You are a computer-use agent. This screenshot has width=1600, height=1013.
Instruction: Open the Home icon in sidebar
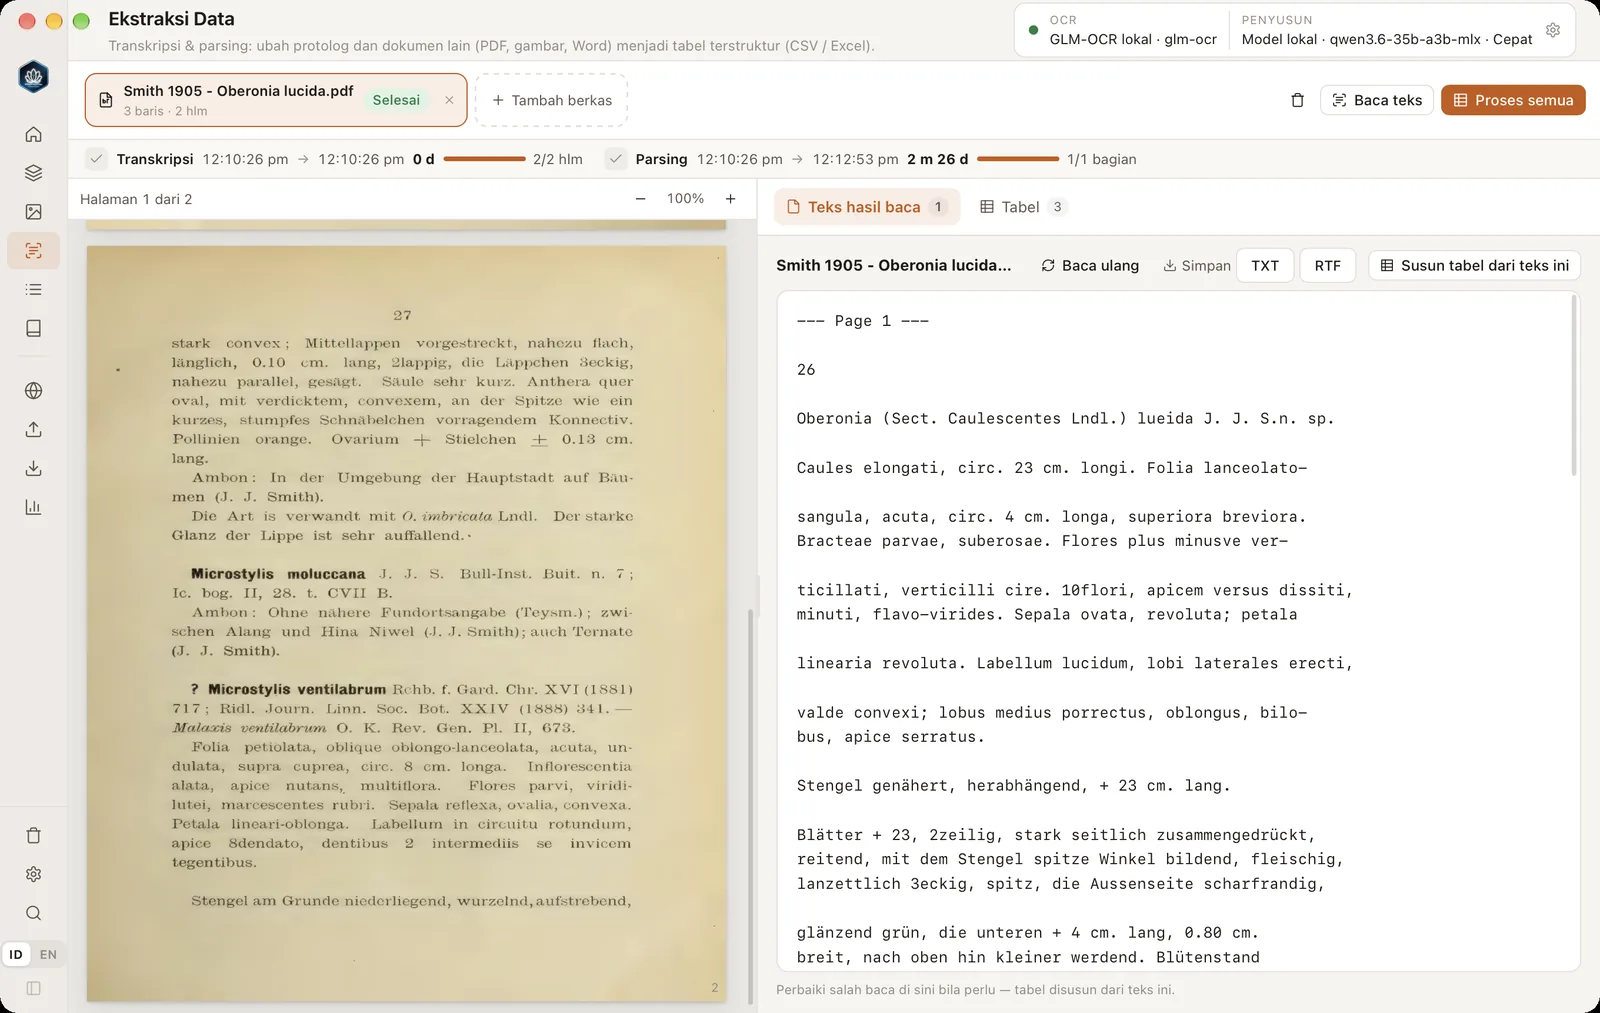[33, 134]
